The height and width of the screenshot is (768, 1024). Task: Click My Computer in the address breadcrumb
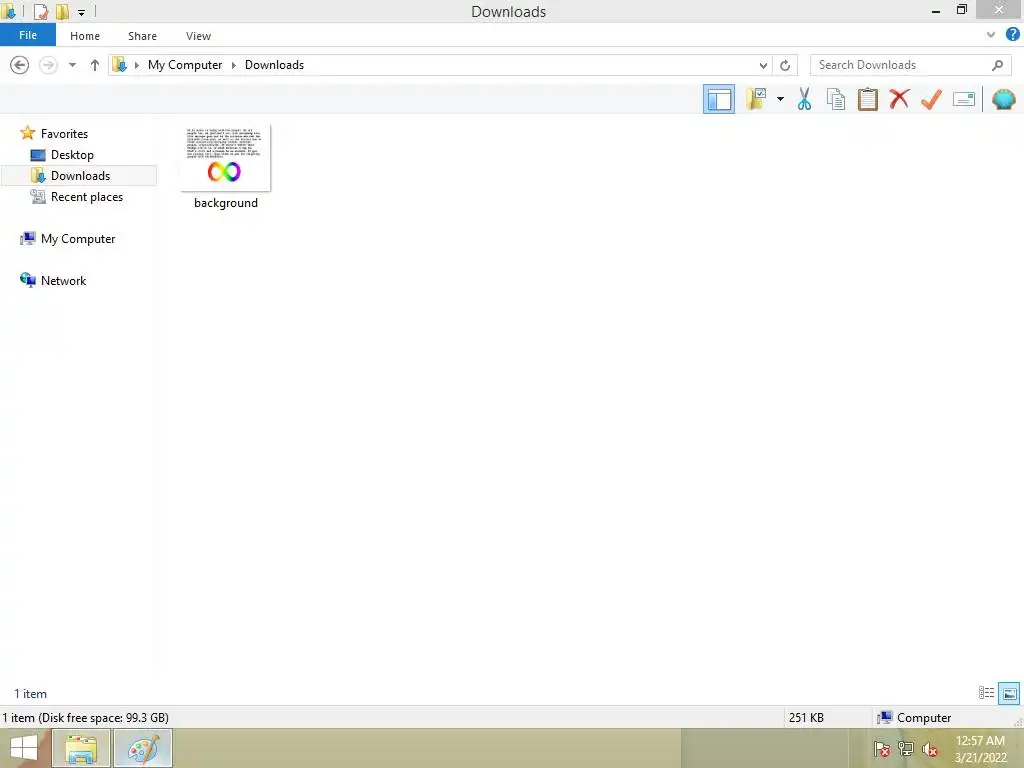[x=185, y=65]
